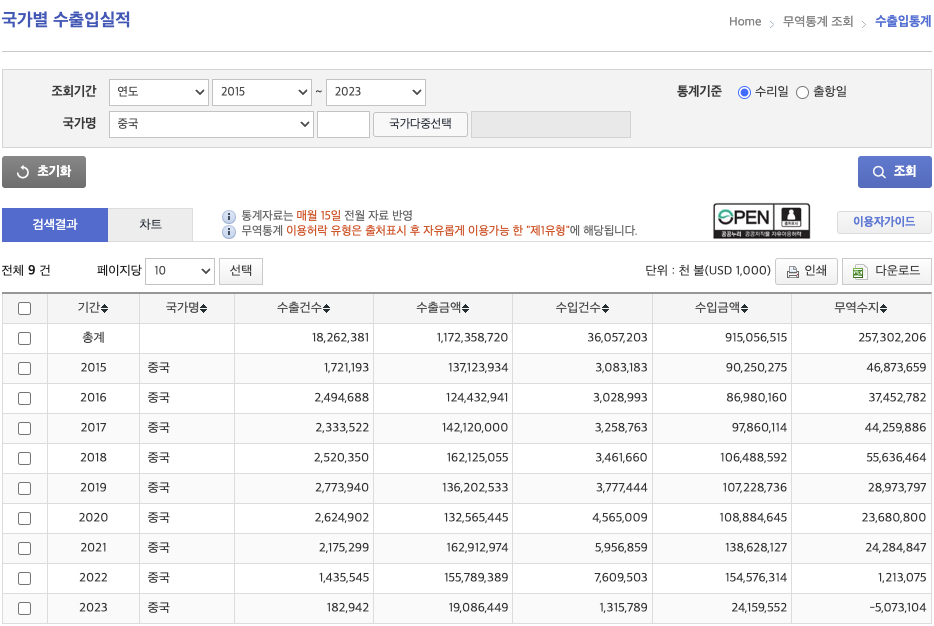The image size is (934, 626).
Task: Click 2021 import count 5,956,859
Action: (x=621, y=547)
